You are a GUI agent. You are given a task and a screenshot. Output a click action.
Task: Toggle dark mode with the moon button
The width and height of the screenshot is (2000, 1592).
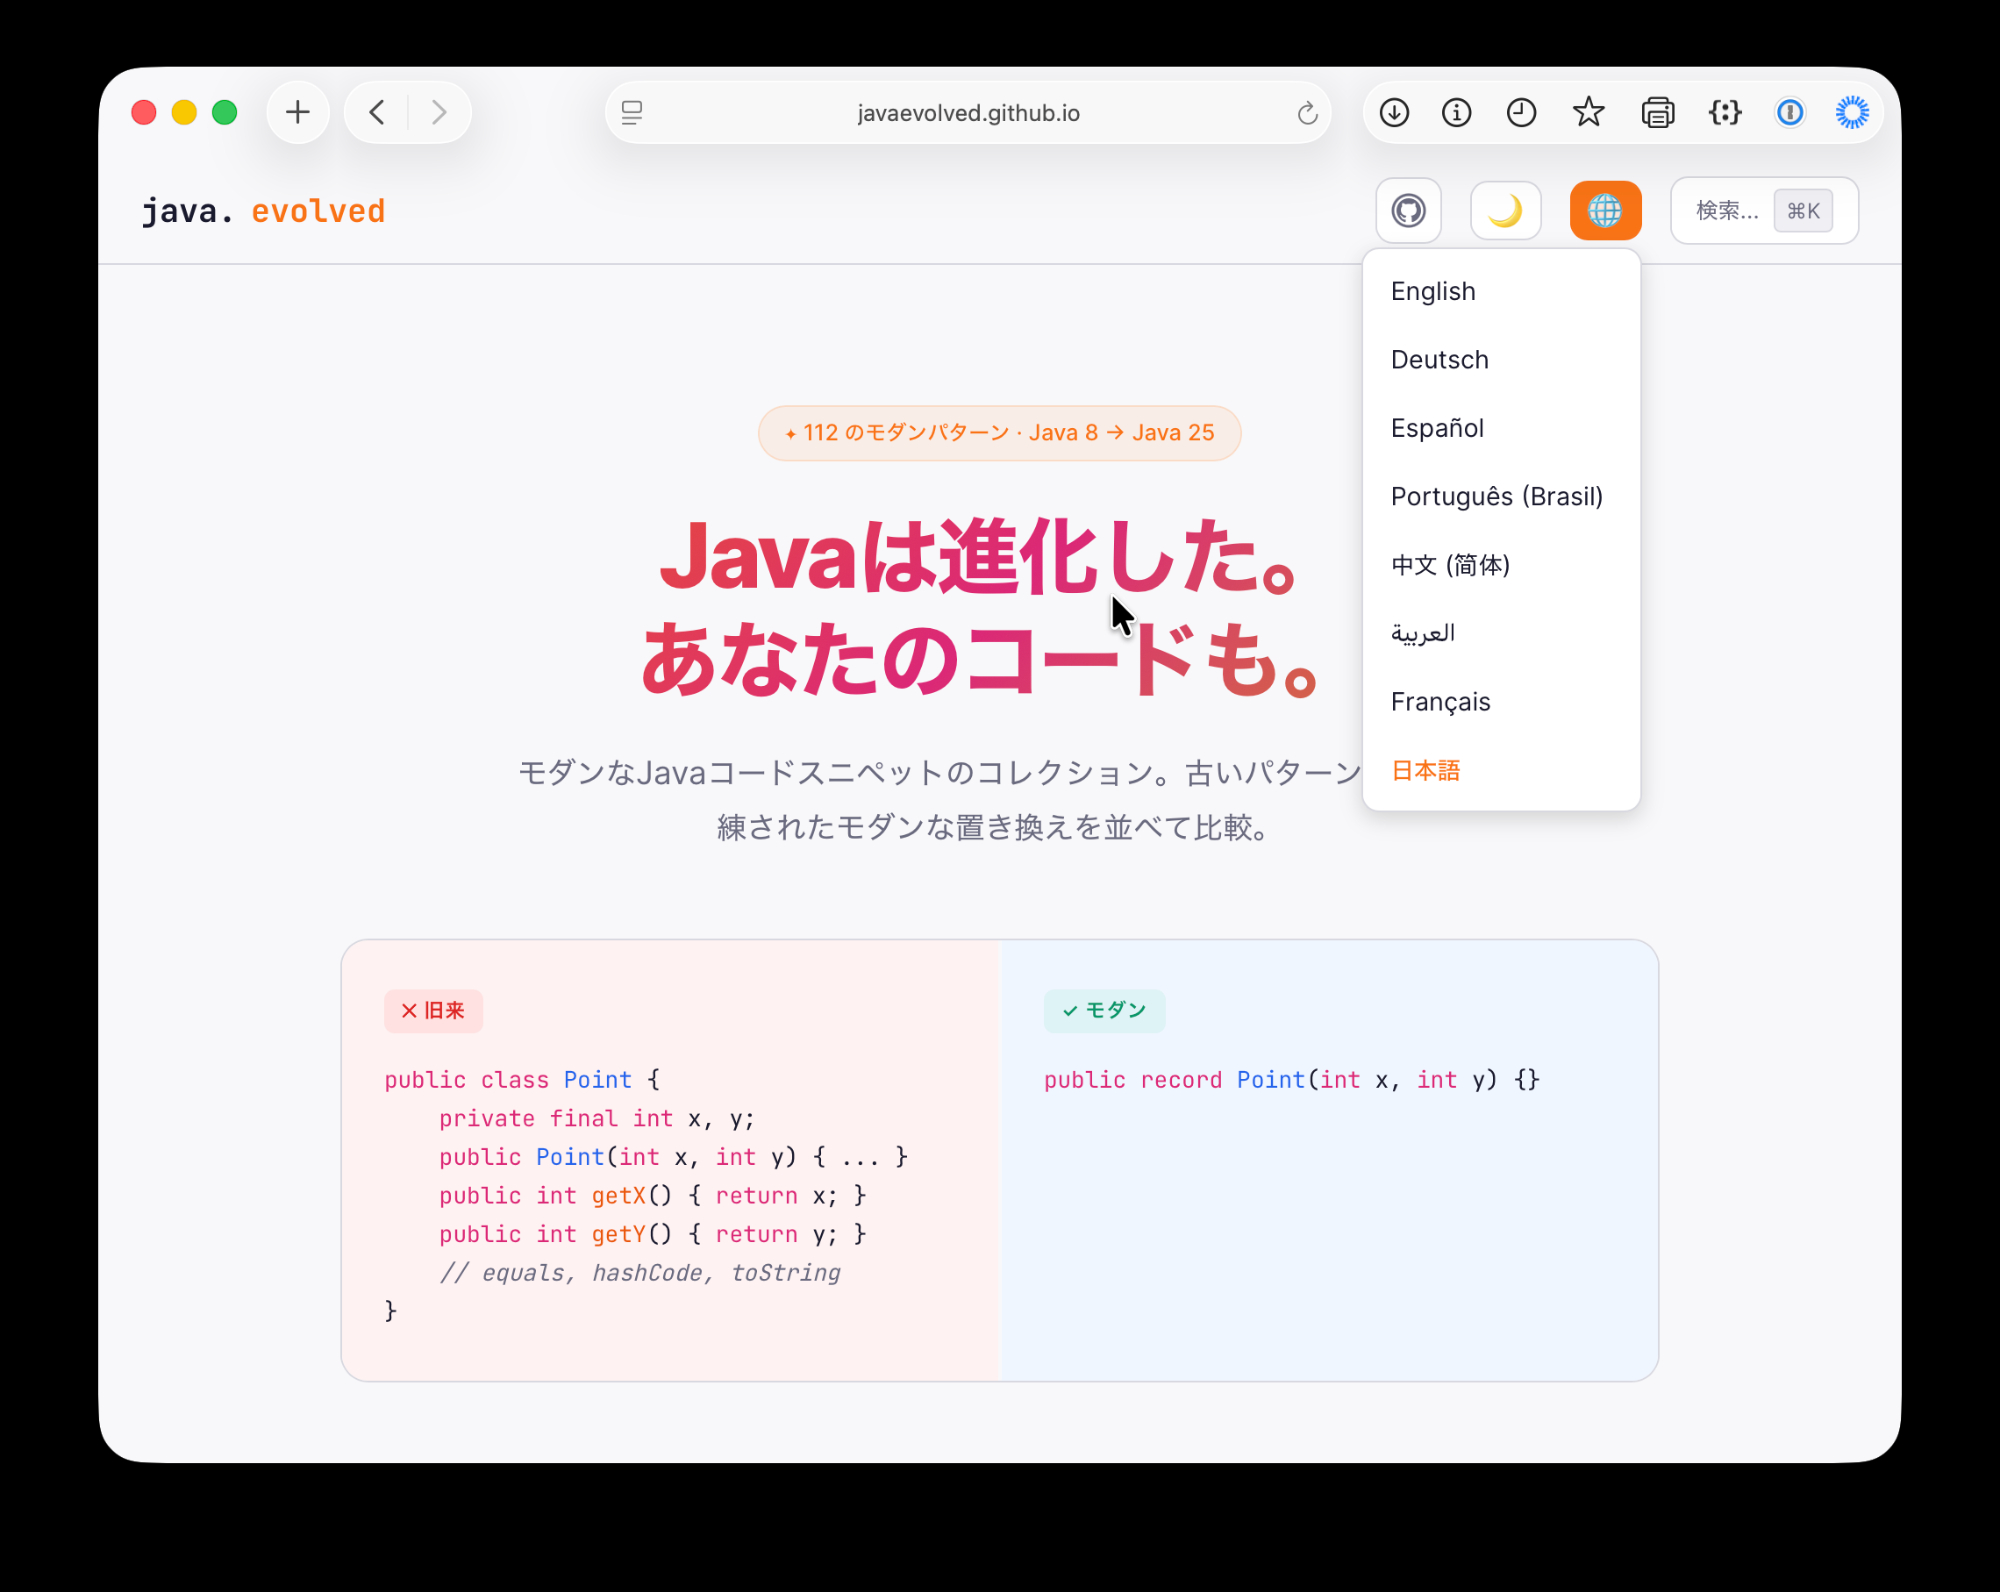click(x=1505, y=211)
